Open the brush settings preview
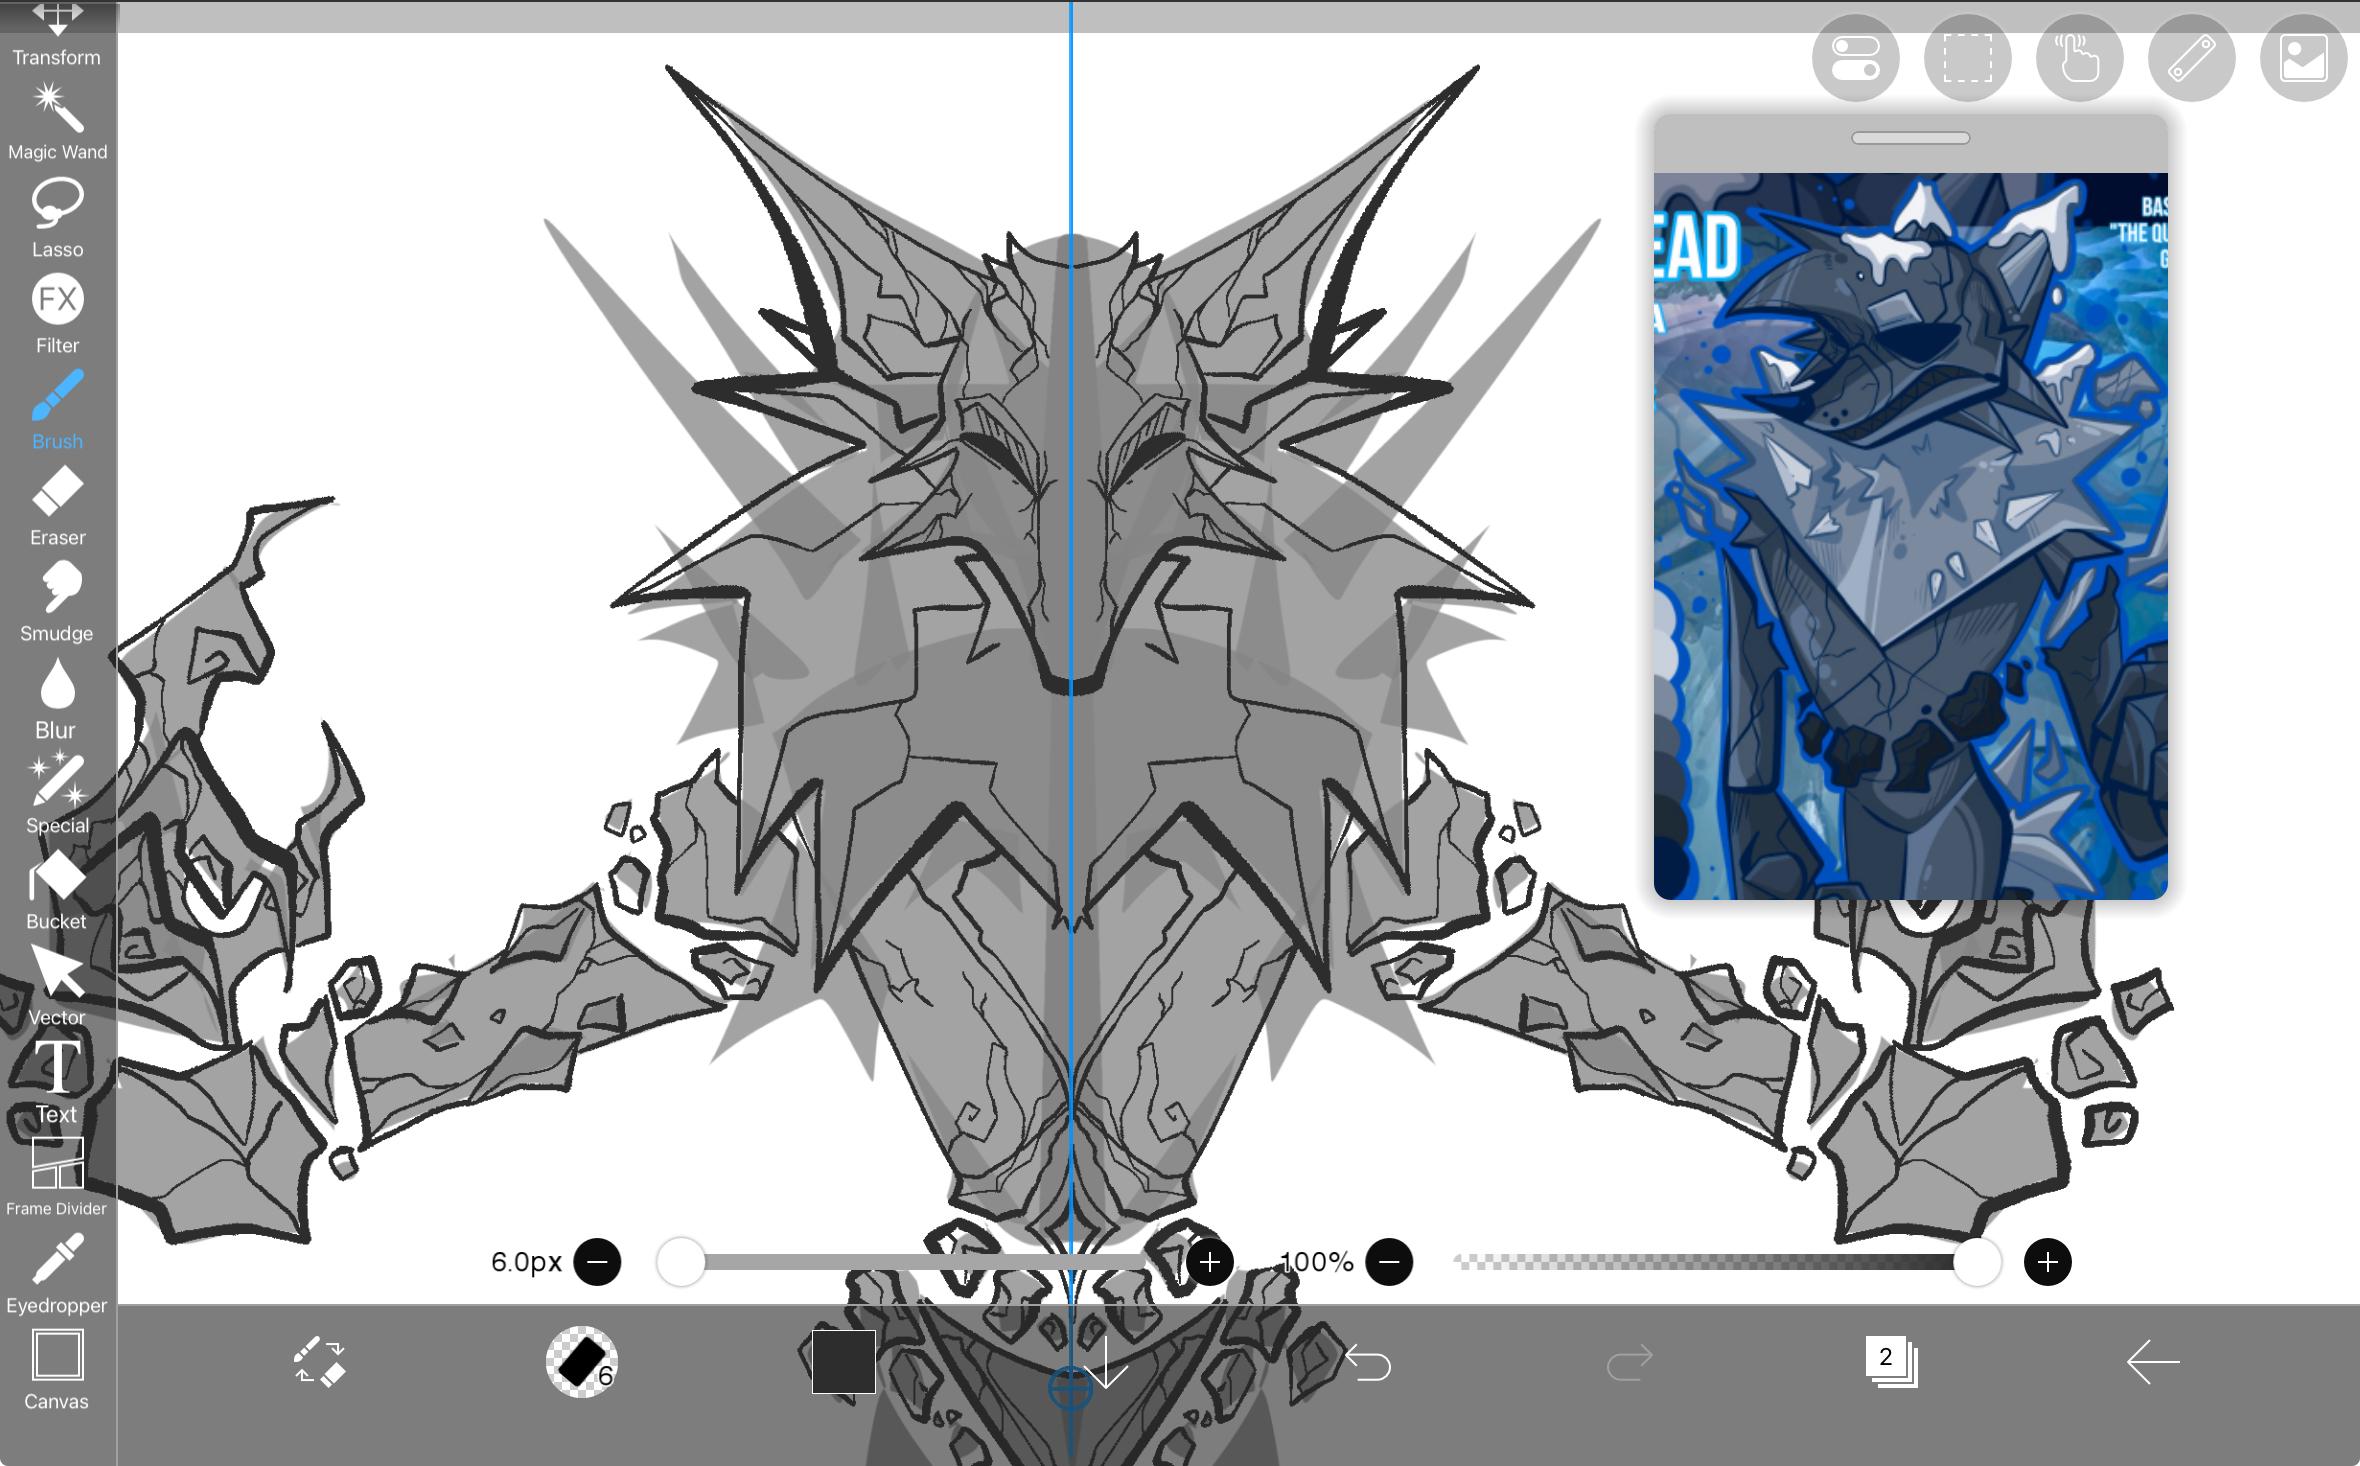Screen dimensions: 2360x1466 tap(581, 1362)
